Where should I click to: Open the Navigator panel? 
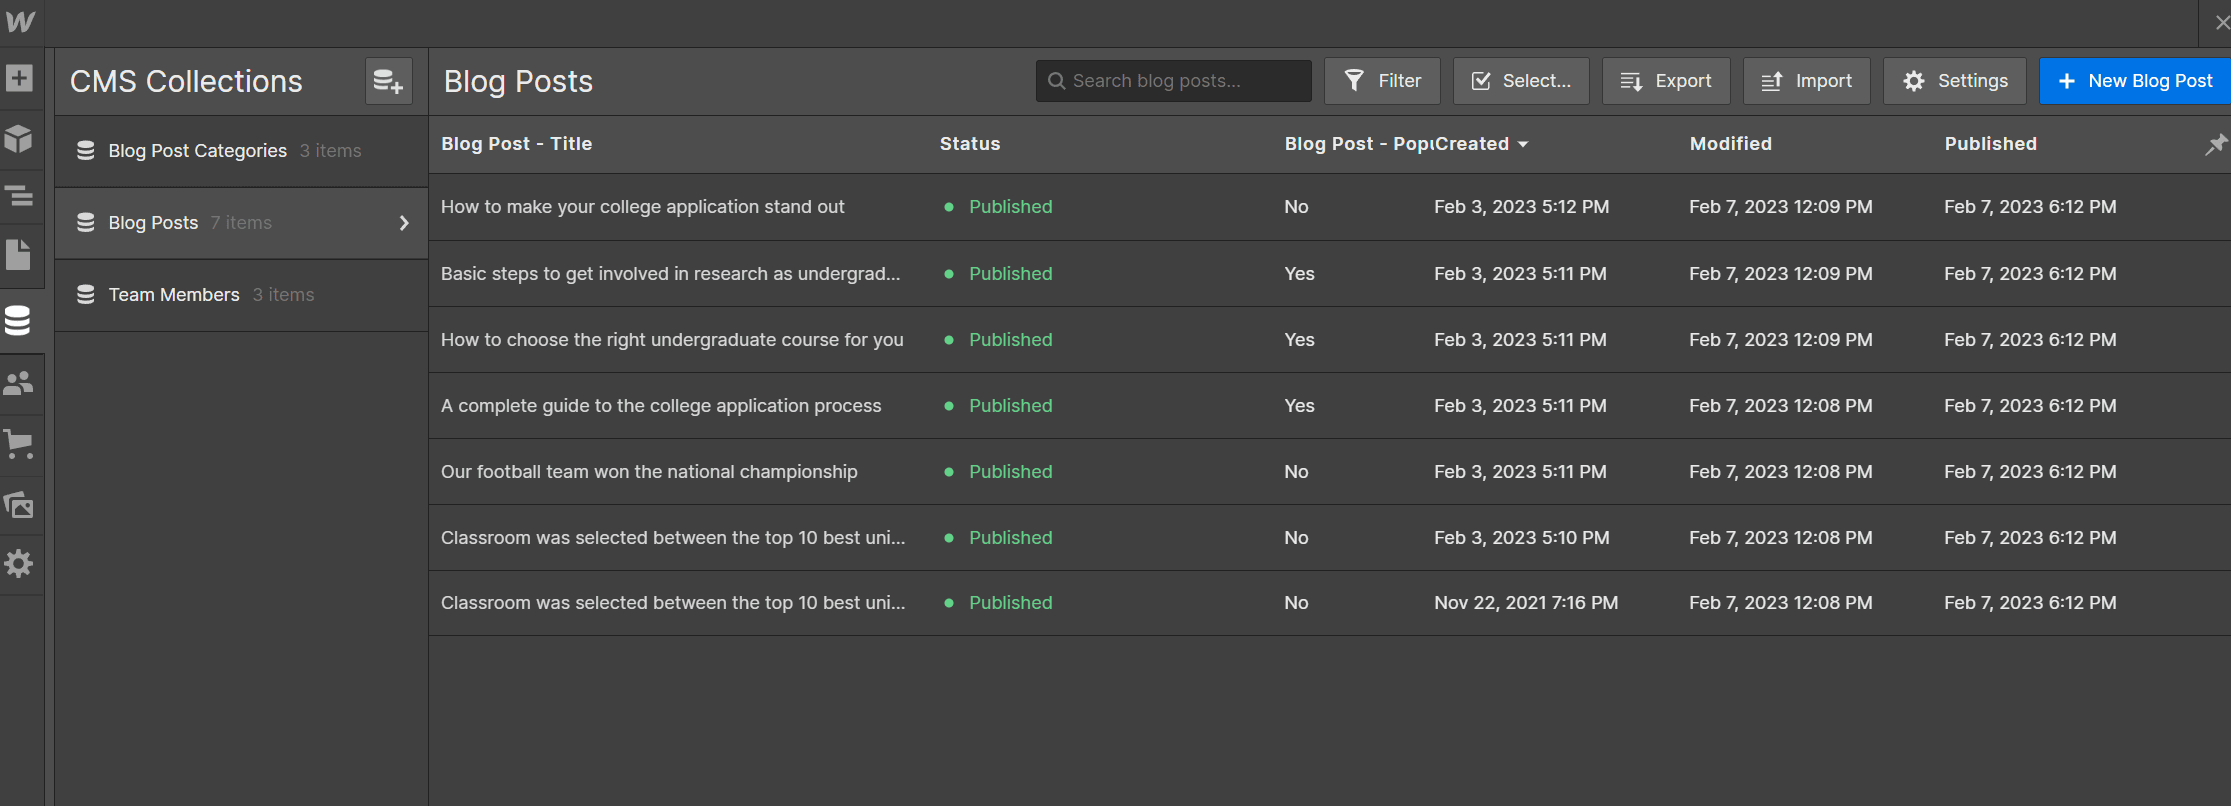(x=19, y=197)
